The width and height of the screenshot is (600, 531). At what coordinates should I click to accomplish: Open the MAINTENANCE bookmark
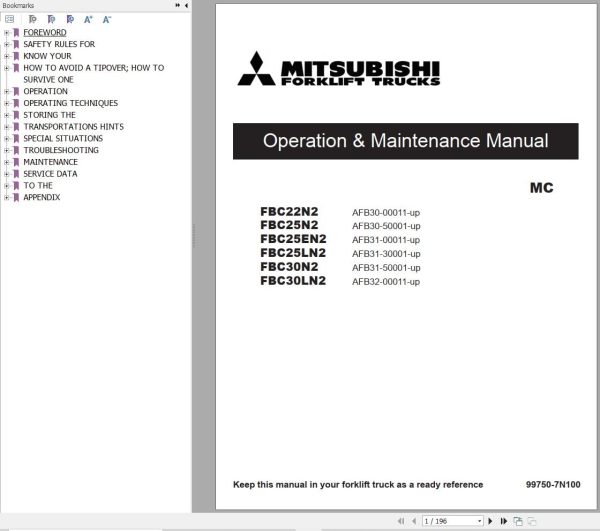click(x=51, y=162)
